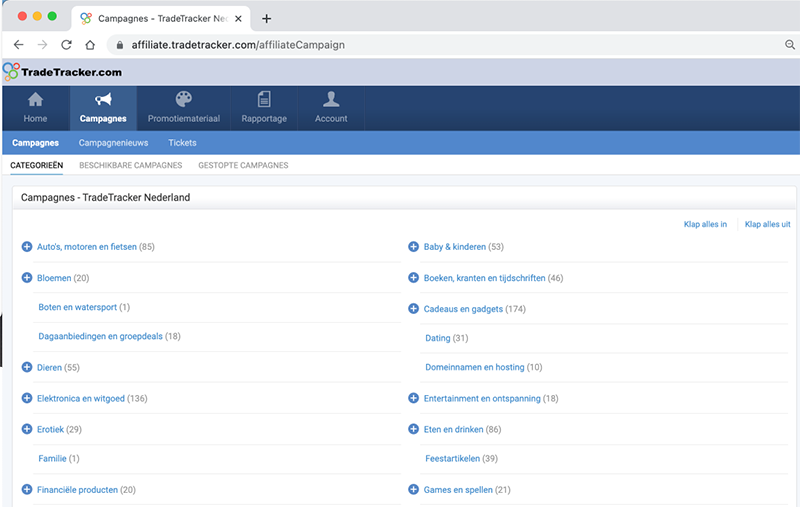
Task: Click the Account person icon
Action: click(x=331, y=99)
